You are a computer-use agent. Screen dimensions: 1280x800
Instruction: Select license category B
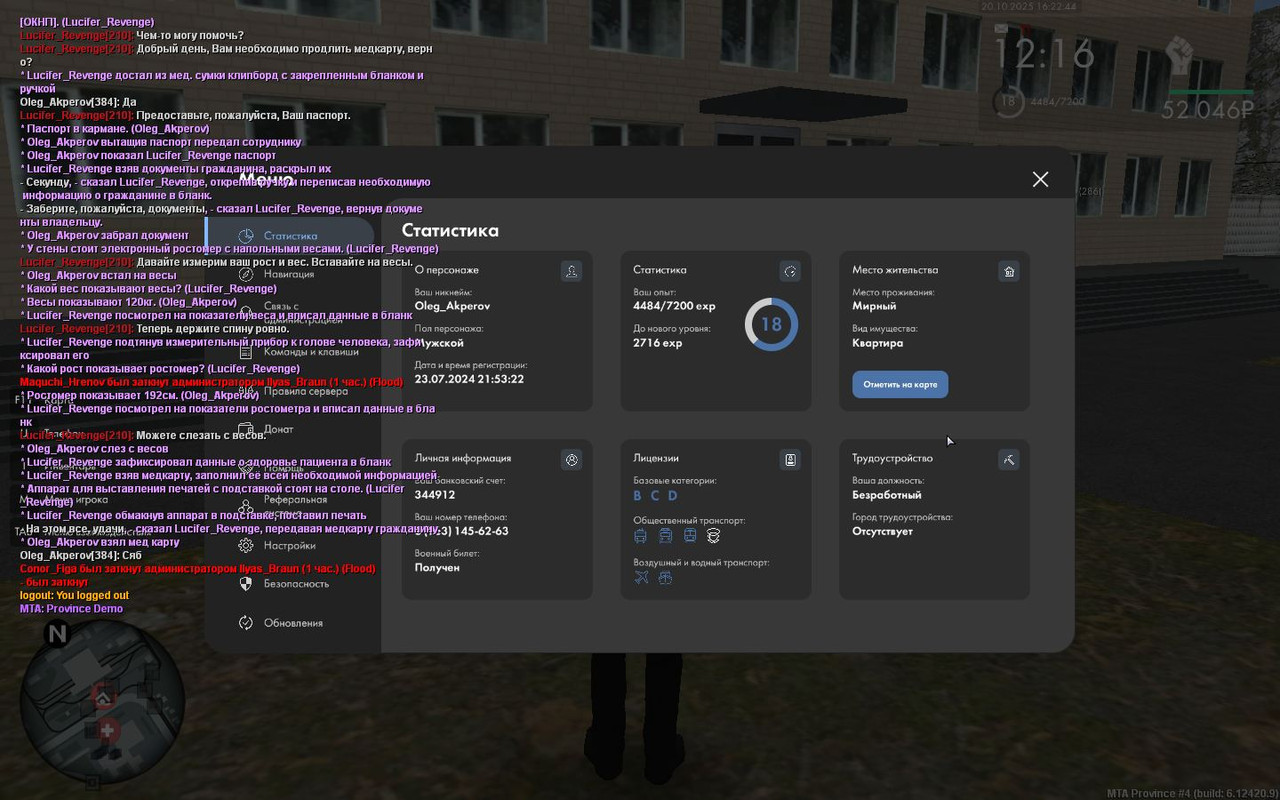(638, 496)
